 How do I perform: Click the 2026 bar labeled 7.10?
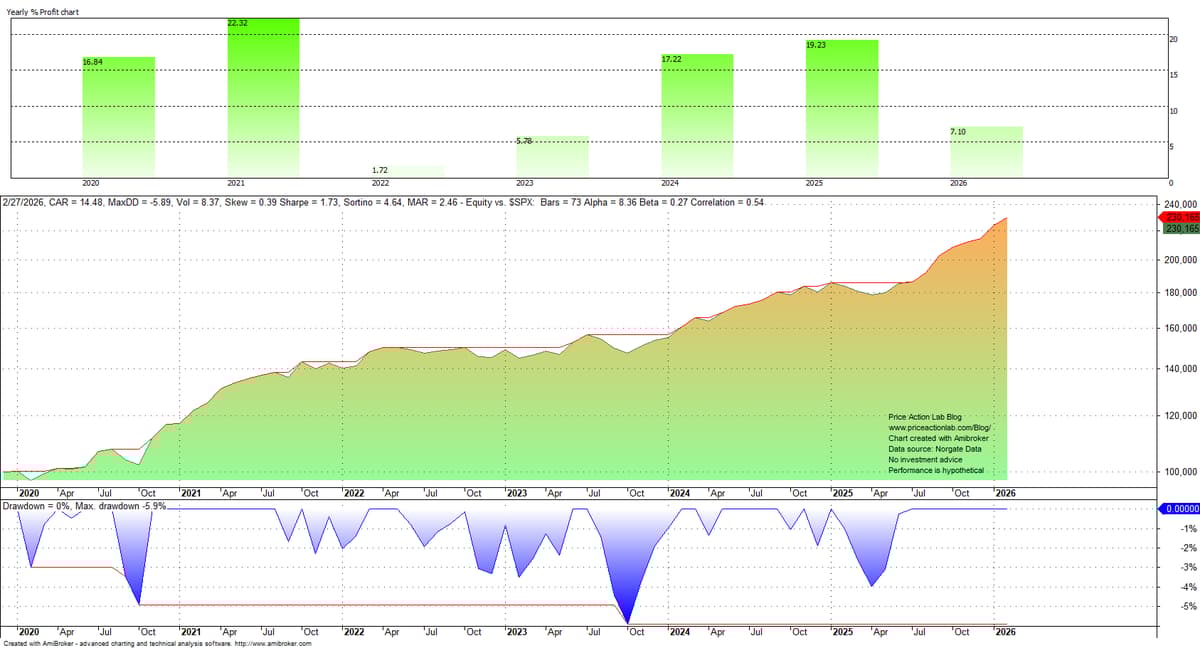click(x=985, y=150)
